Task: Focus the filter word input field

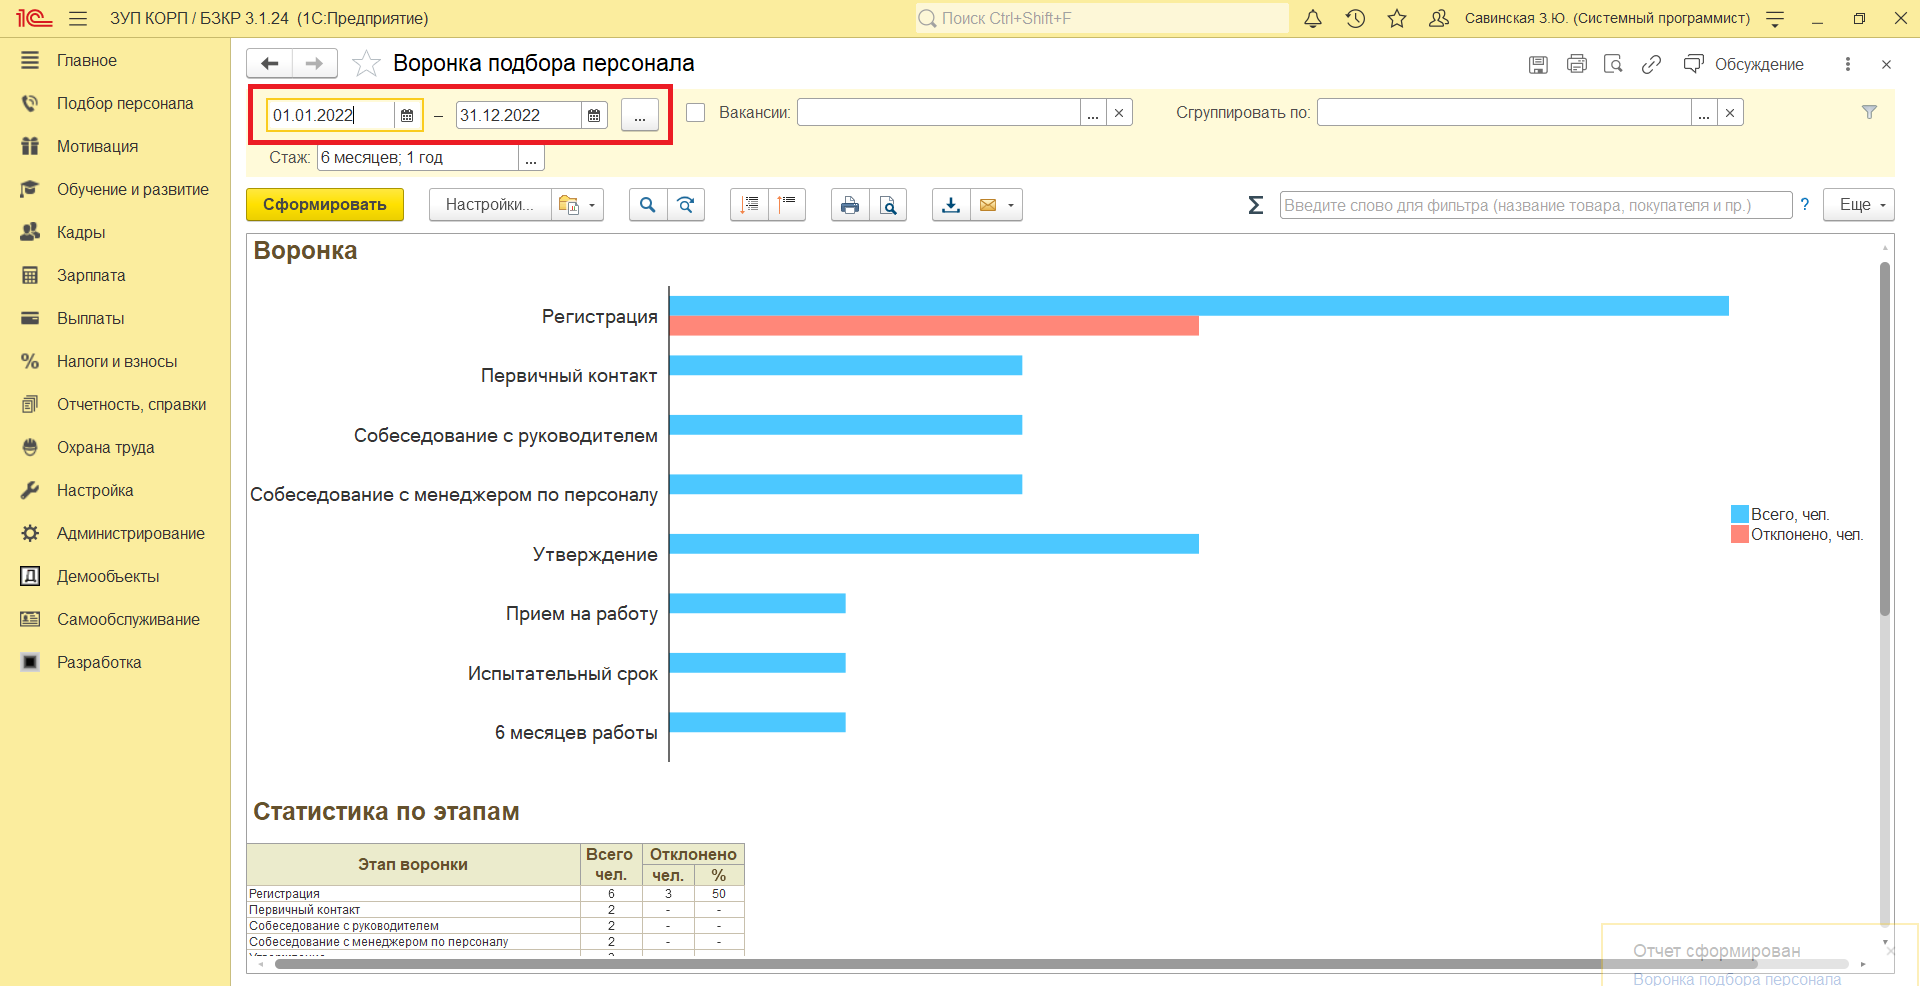Action: [1536, 205]
